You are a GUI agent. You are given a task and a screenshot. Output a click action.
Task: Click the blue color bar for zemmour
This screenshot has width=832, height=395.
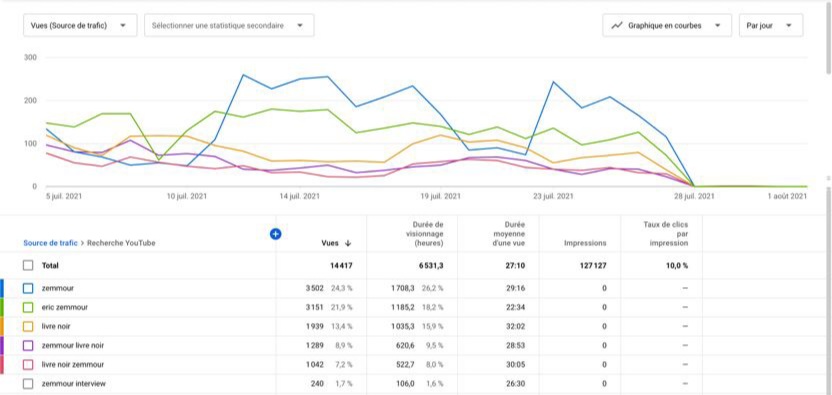[2, 288]
